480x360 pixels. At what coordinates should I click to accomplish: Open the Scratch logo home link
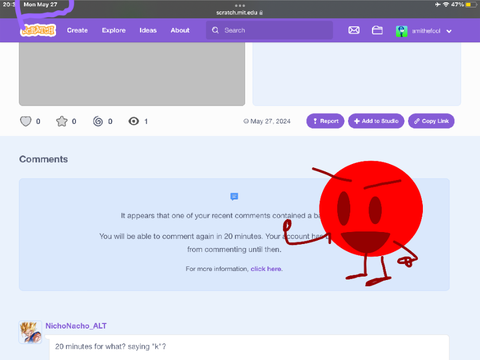coord(38,30)
